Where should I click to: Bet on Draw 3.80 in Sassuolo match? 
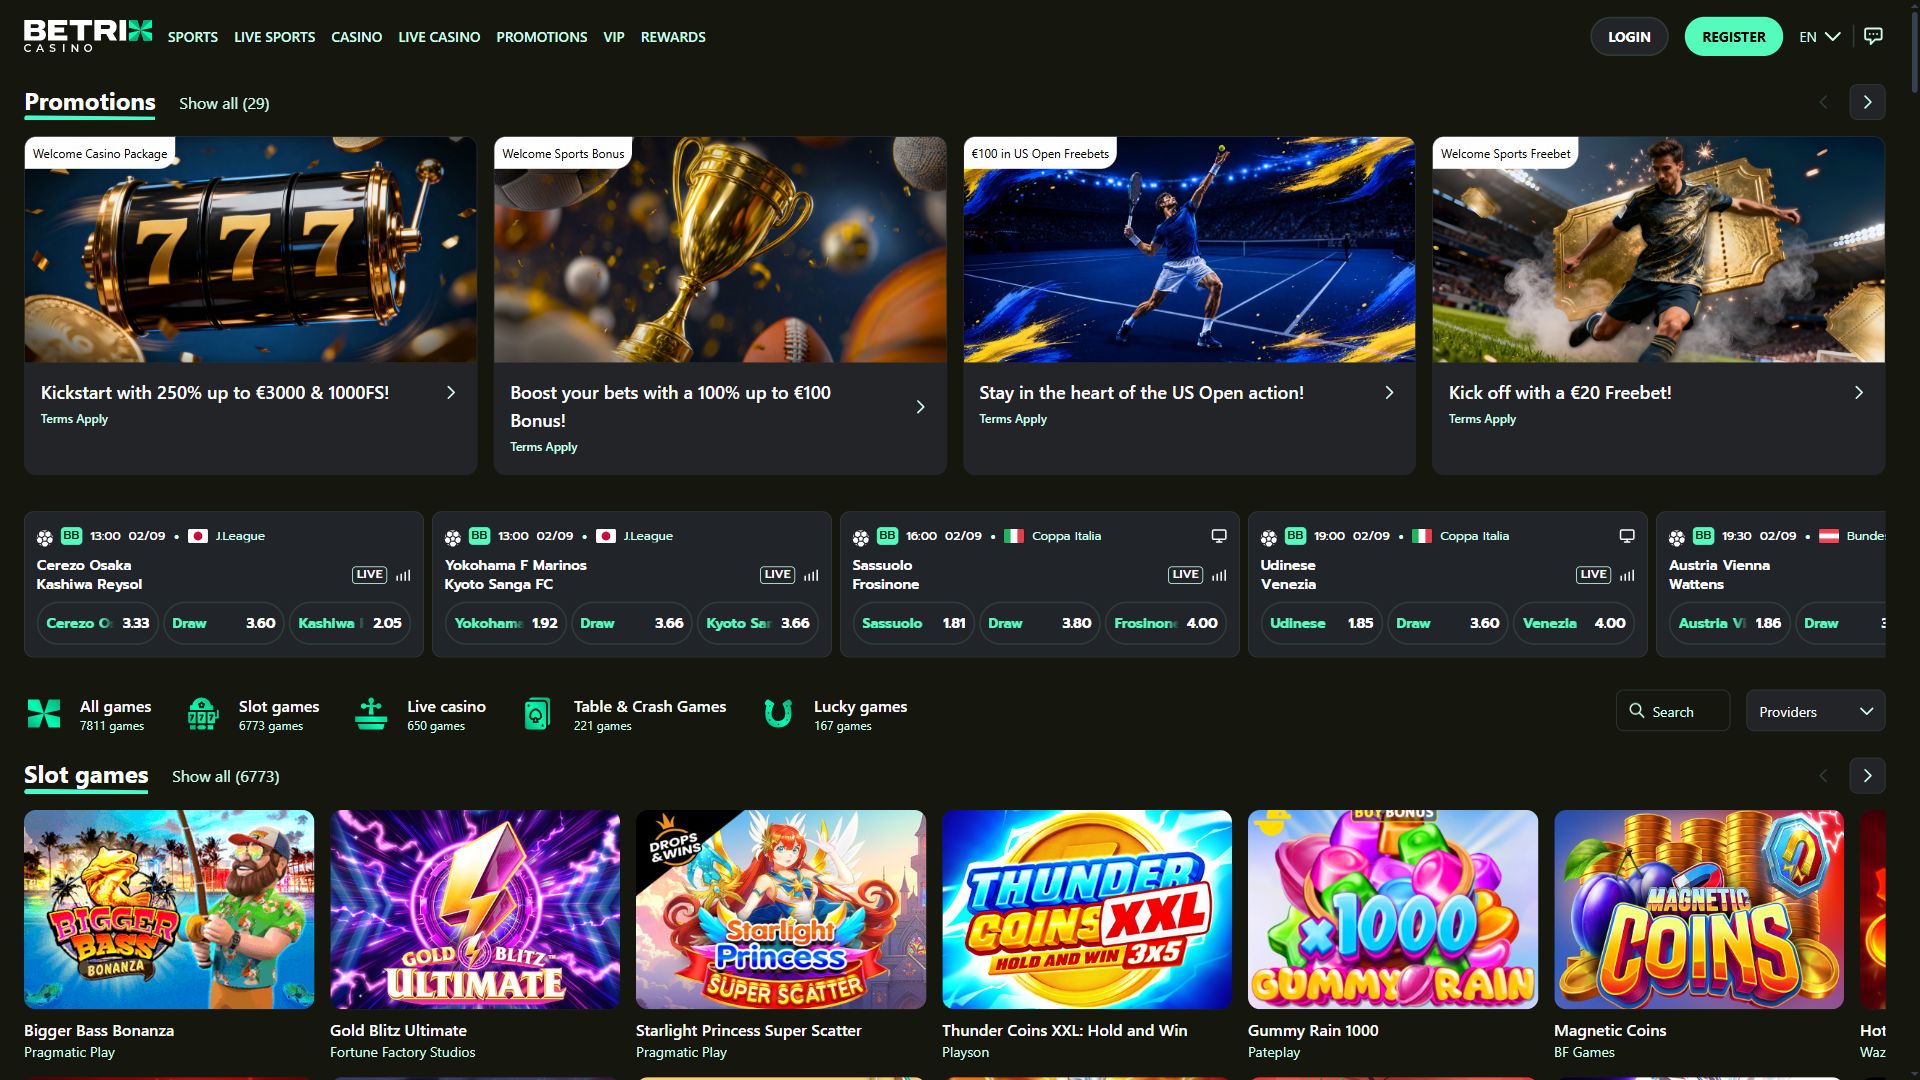click(1039, 623)
